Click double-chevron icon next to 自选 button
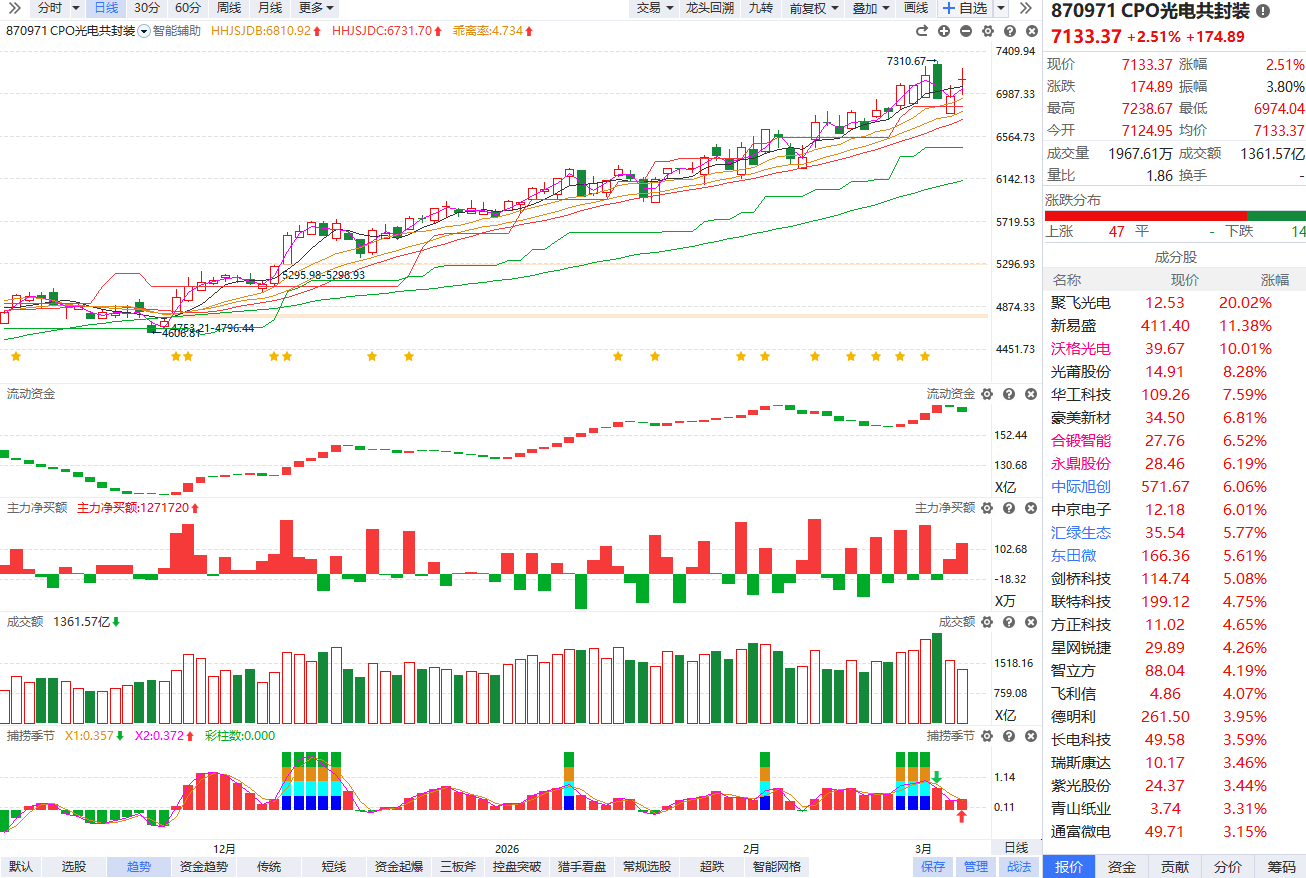The width and height of the screenshot is (1306, 878). [x=1025, y=8]
